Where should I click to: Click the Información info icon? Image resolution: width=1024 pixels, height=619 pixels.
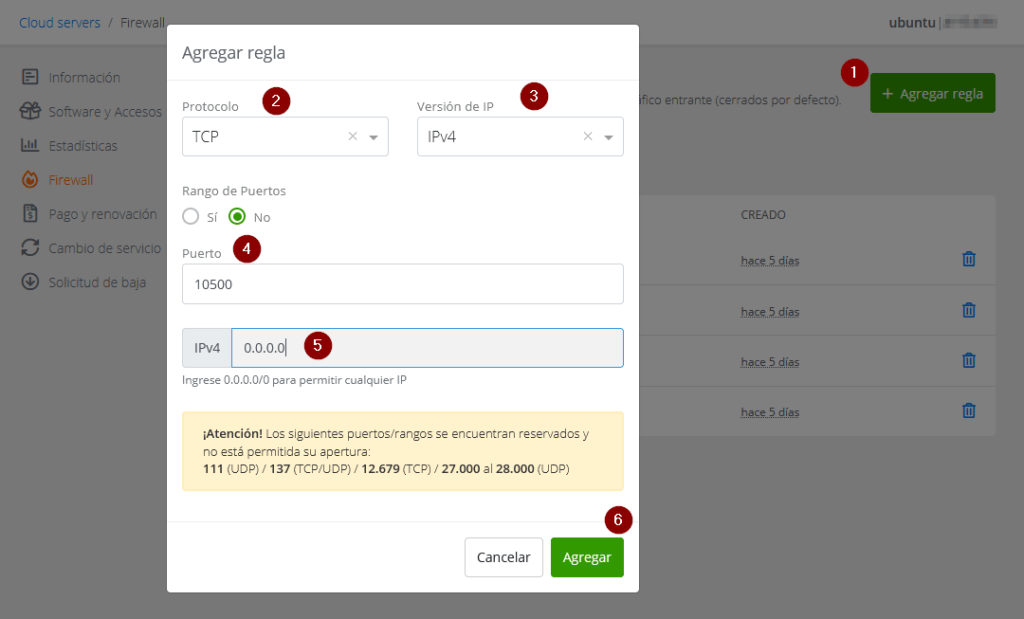pos(31,77)
